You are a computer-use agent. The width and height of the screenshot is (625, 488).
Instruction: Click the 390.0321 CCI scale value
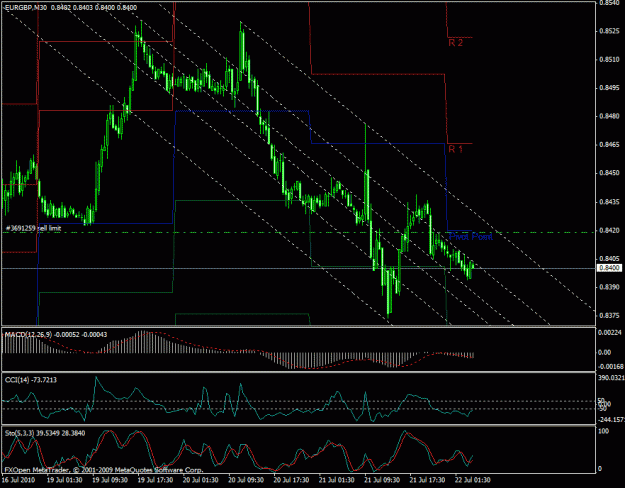pyautogui.click(x=611, y=377)
